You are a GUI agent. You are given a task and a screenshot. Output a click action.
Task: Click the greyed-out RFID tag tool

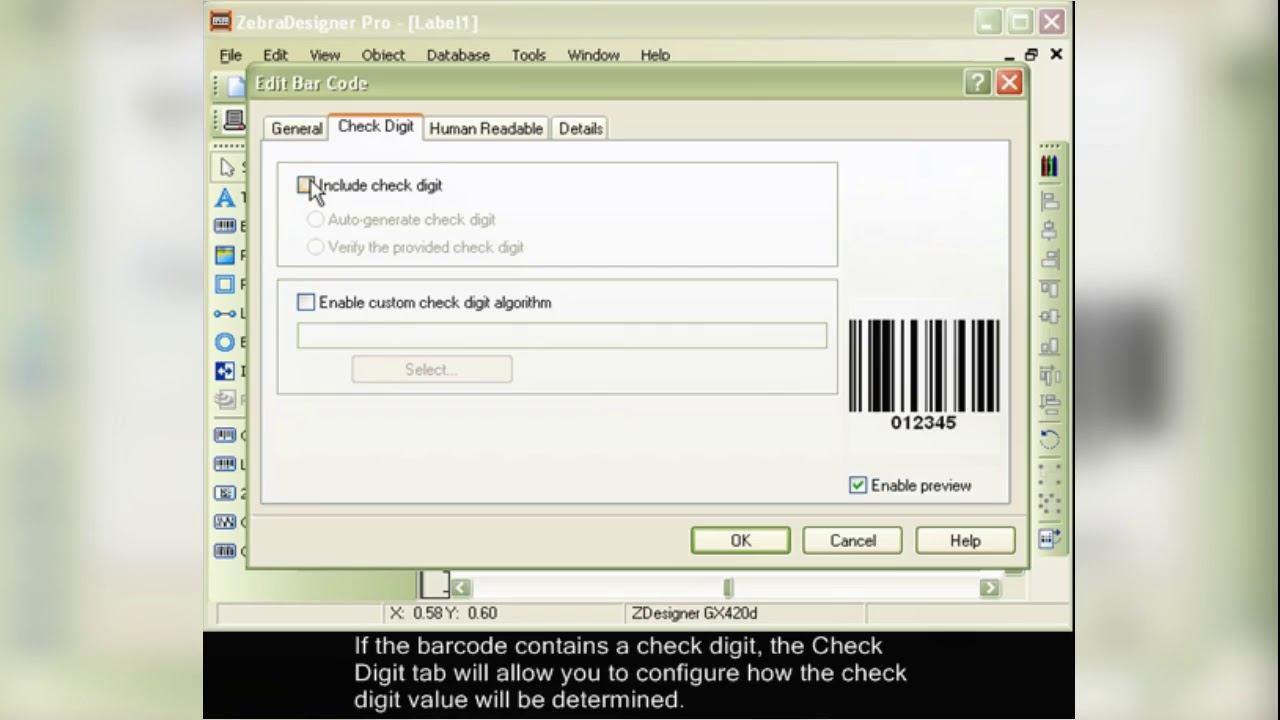[225, 400]
